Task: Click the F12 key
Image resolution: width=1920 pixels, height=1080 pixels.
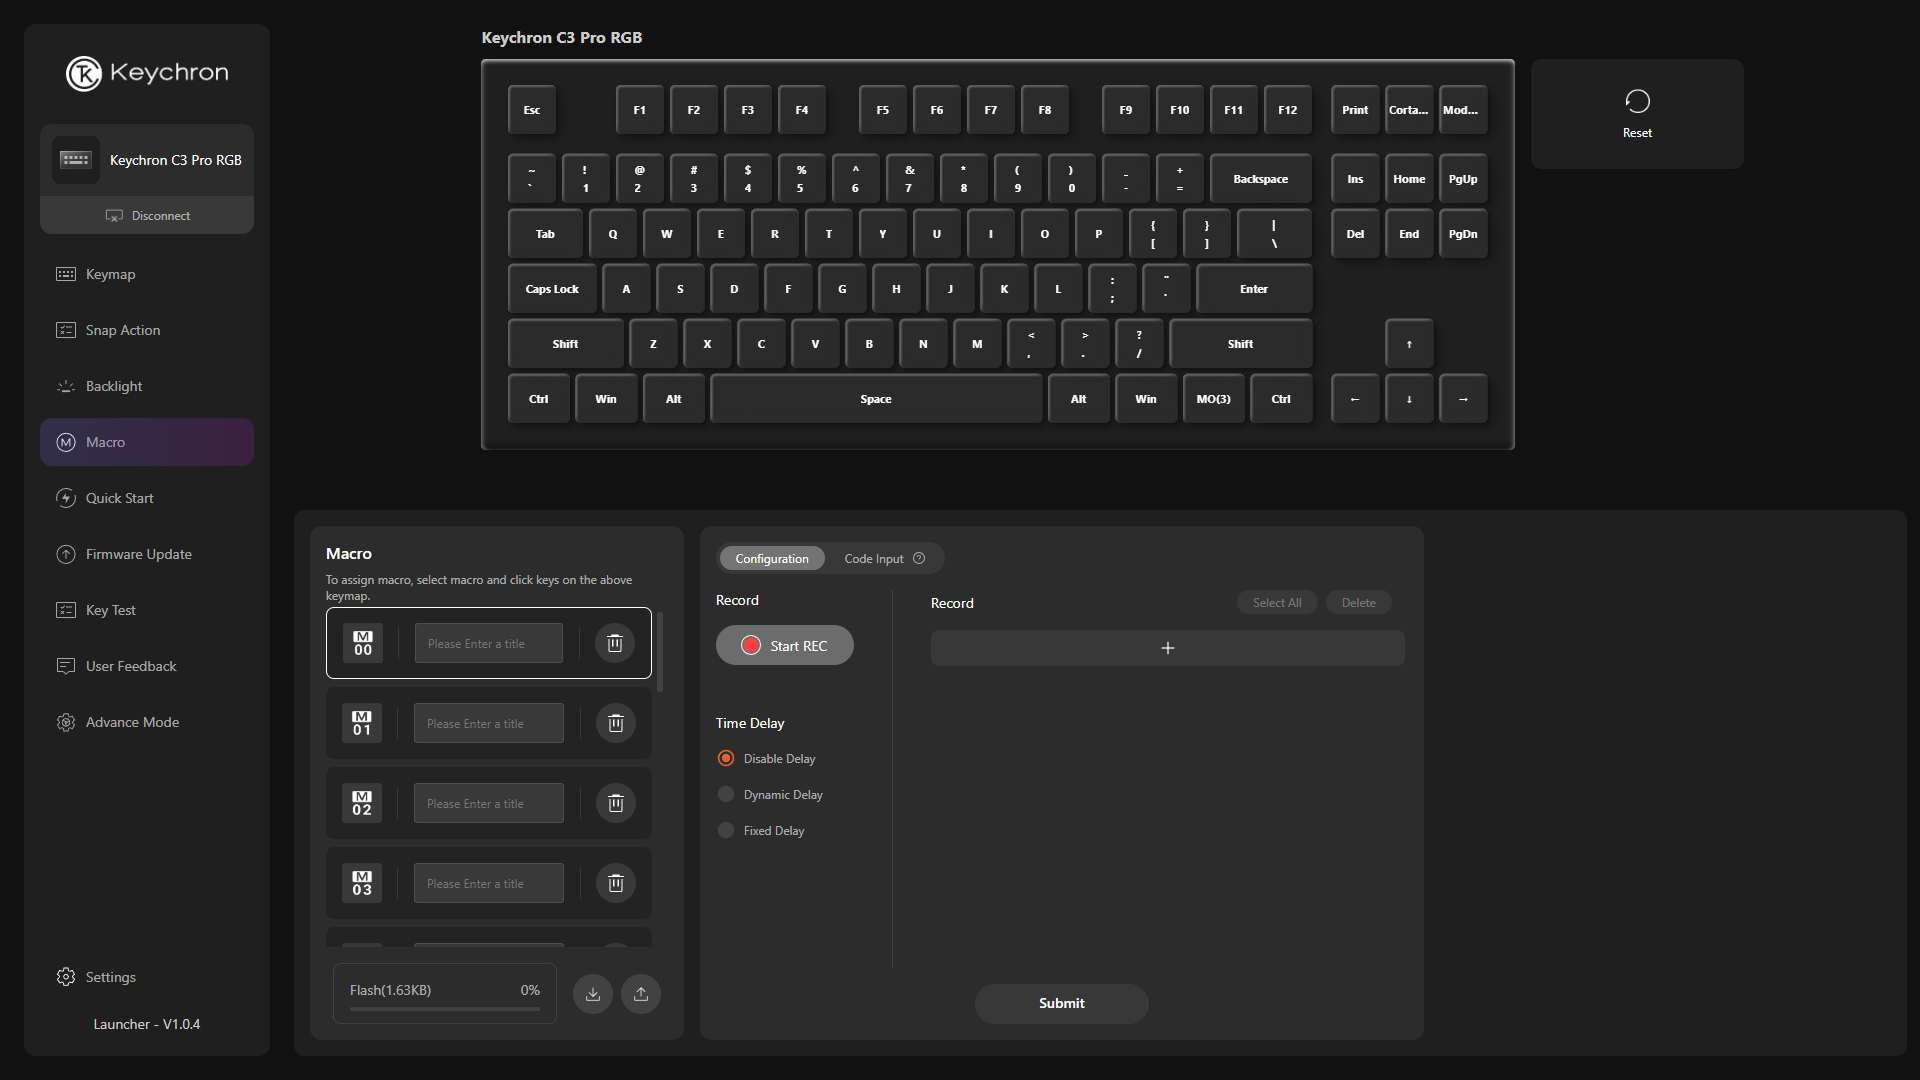Action: [x=1288, y=110]
